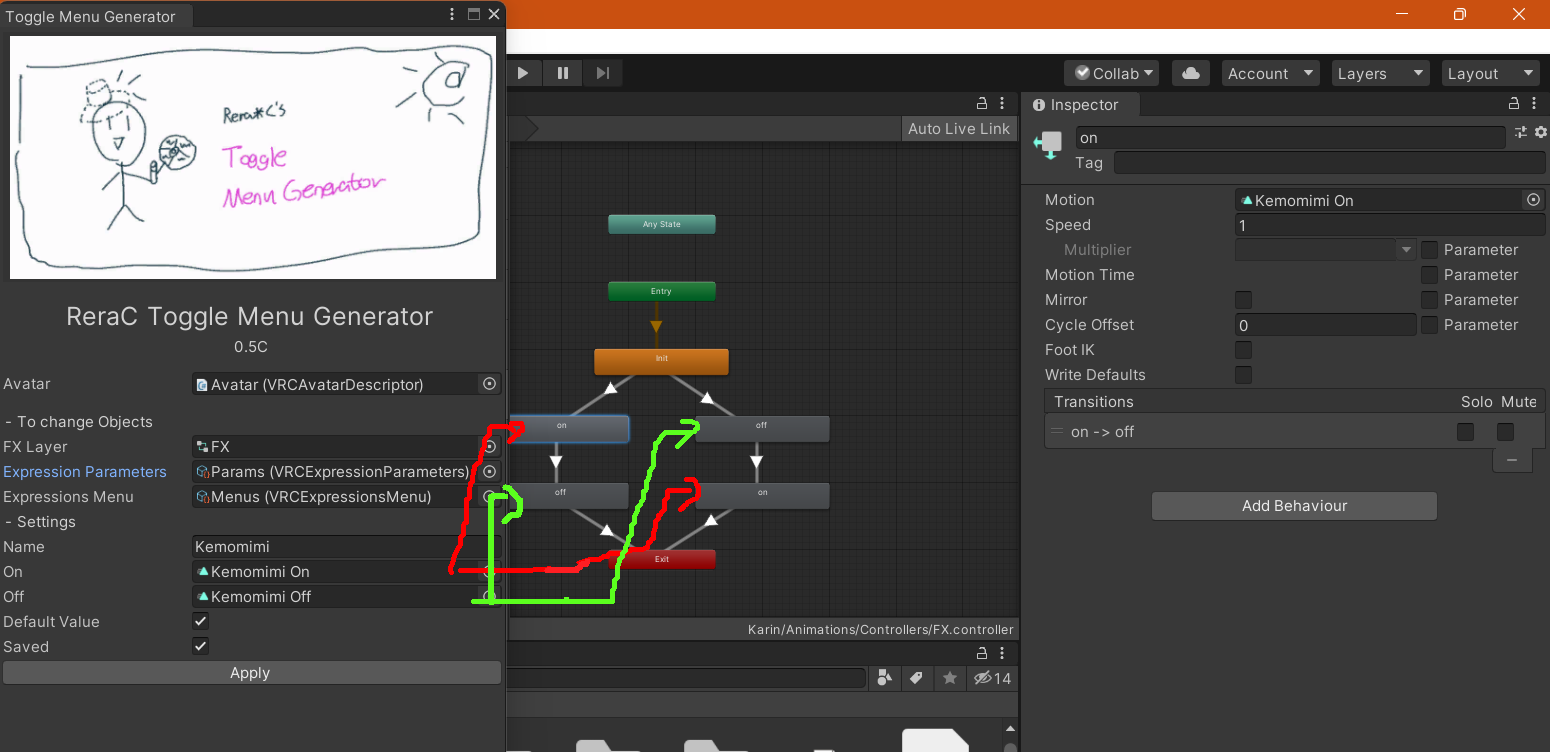Open the Animator panel kebab menu
This screenshot has height=752, width=1550.
(1003, 103)
